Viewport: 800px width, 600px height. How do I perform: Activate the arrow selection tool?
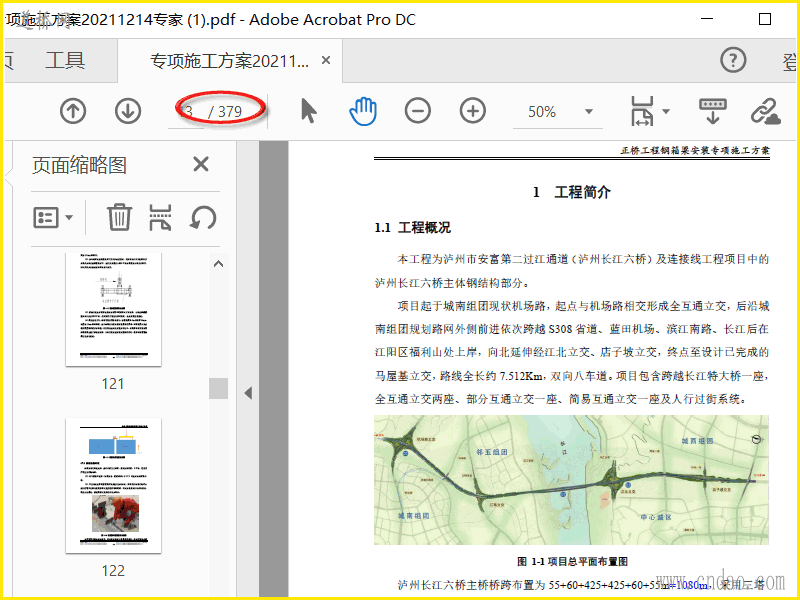click(x=308, y=111)
